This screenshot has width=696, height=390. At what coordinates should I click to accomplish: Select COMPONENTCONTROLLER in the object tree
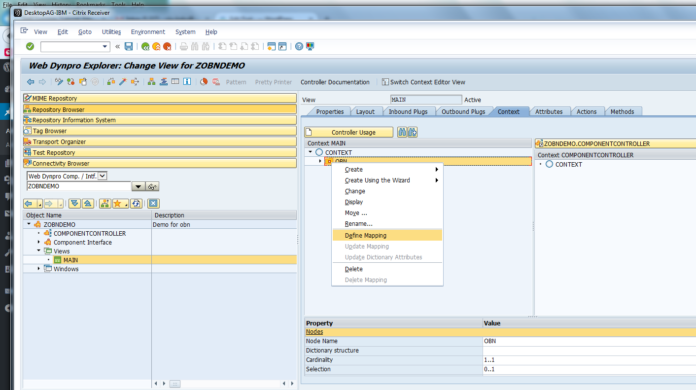point(89,233)
